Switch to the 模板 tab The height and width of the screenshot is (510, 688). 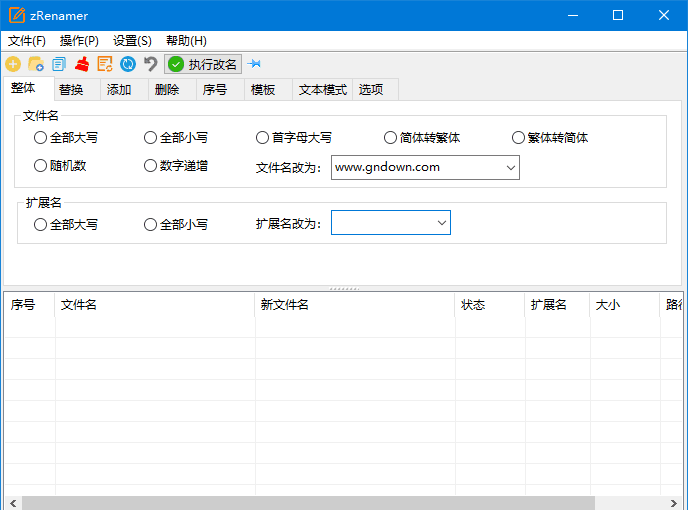point(268,90)
